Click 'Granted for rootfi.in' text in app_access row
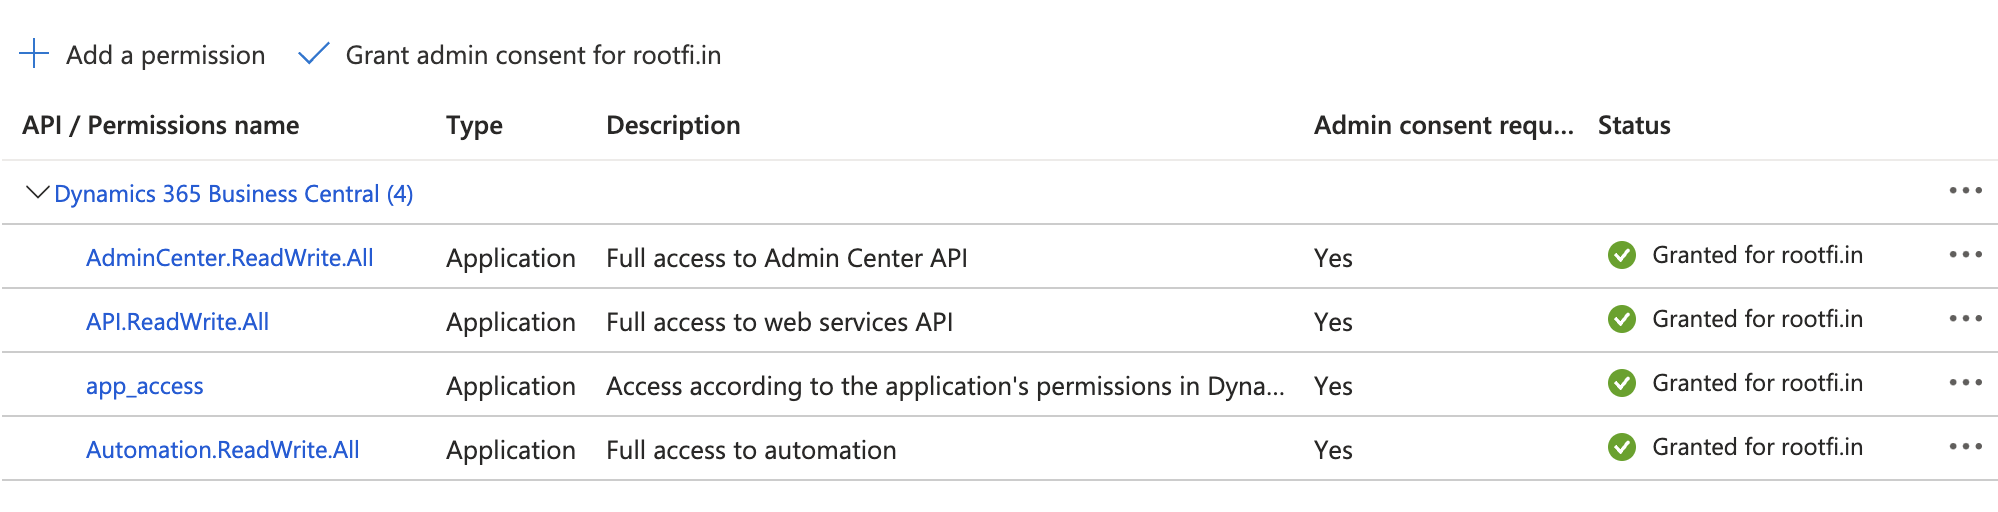Viewport: 1998px width, 512px height. 1758,383
